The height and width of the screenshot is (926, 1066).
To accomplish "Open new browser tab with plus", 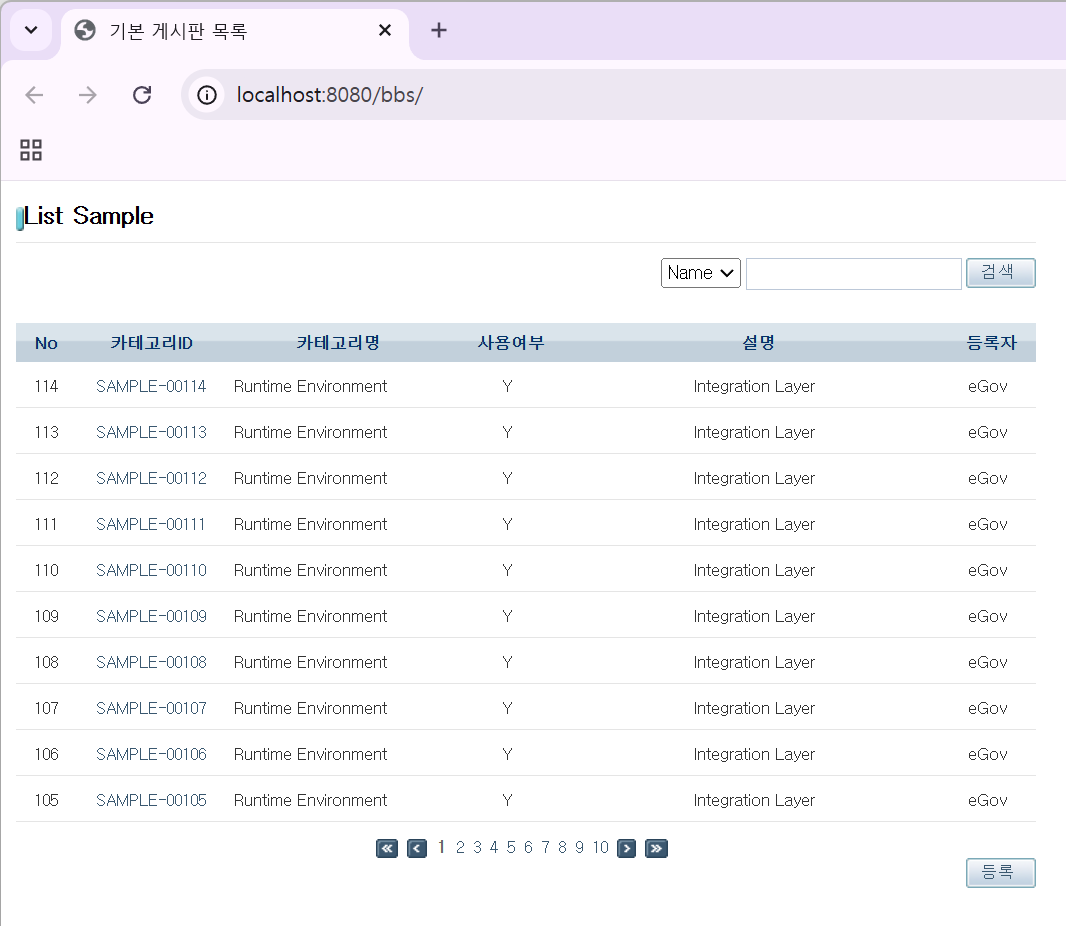I will 438,30.
